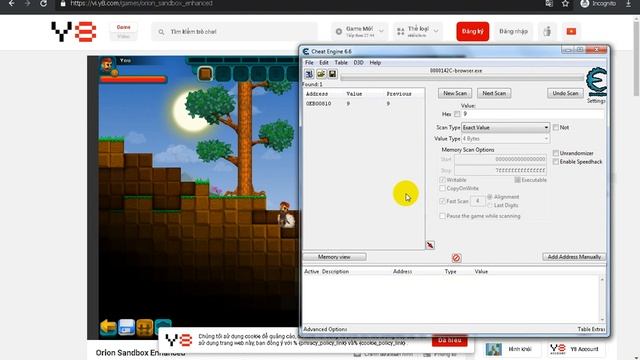
Task: Click the open file folder icon in Cheat Engine
Action: (x=321, y=74)
